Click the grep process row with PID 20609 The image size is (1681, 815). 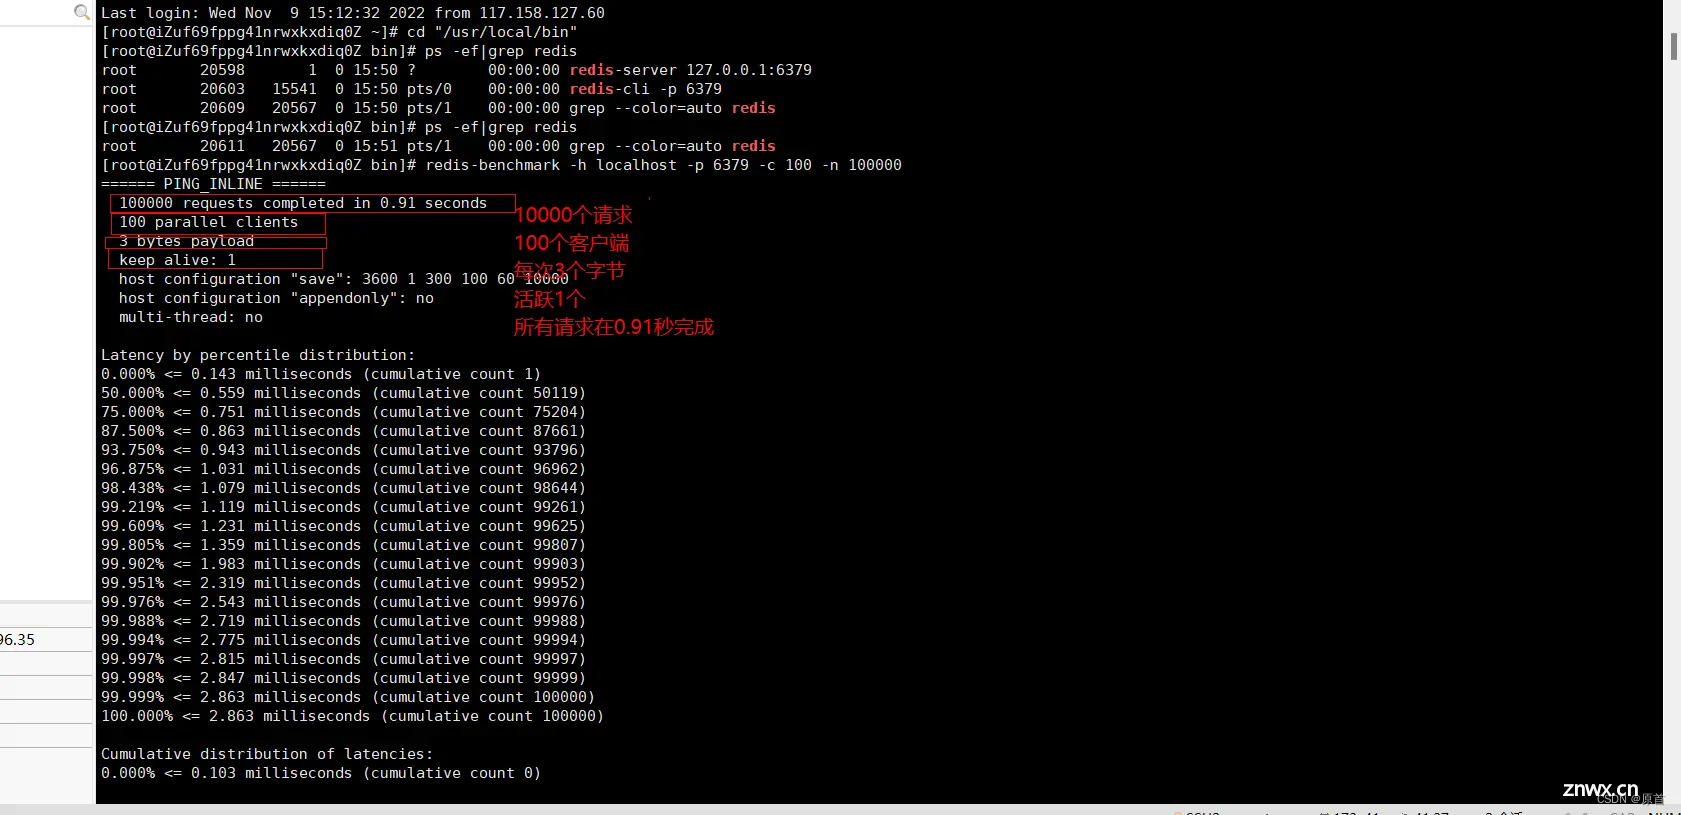coord(439,108)
